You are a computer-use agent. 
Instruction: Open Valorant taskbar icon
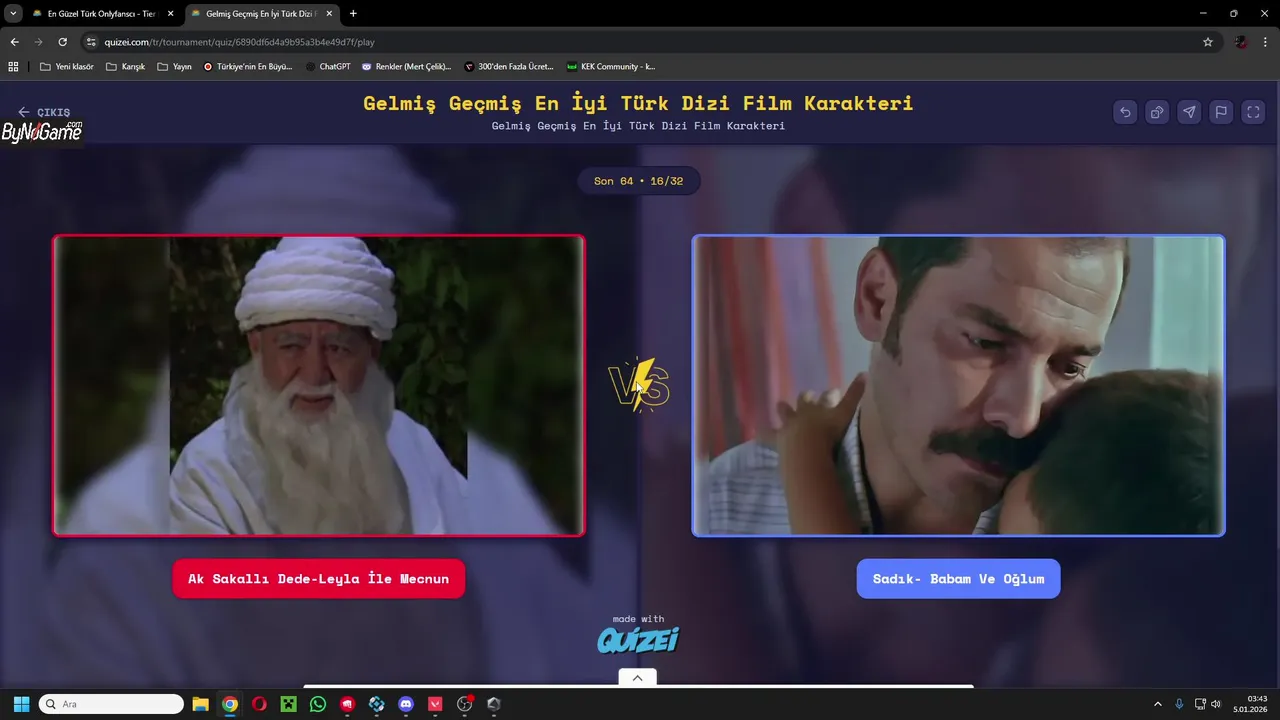(x=435, y=704)
